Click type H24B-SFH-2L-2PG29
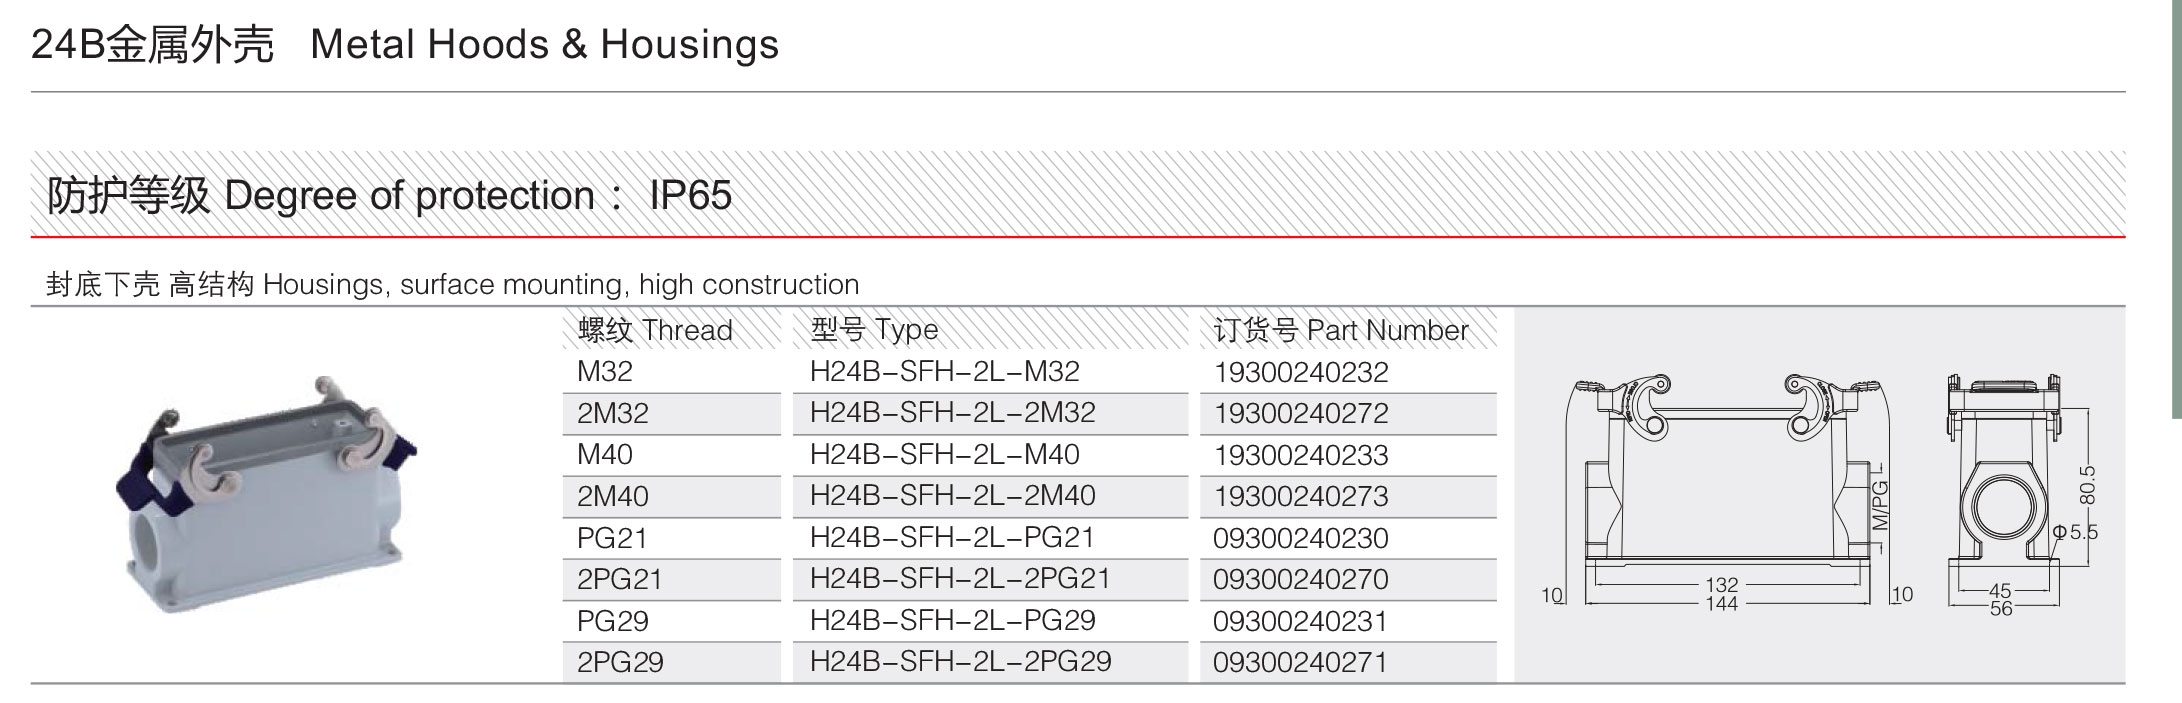 (x=960, y=662)
